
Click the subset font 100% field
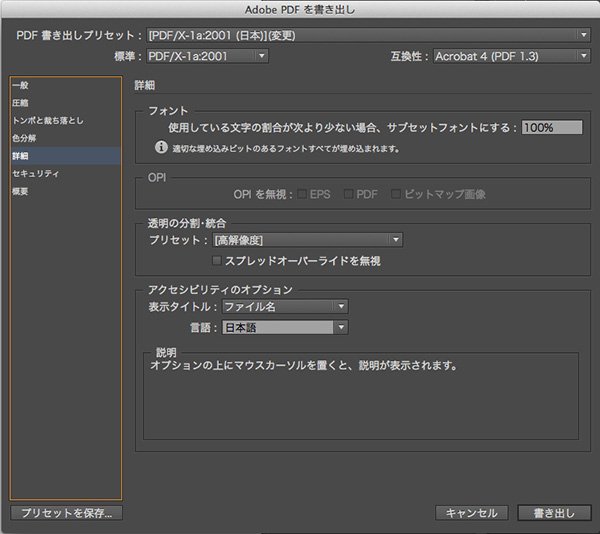click(552, 127)
